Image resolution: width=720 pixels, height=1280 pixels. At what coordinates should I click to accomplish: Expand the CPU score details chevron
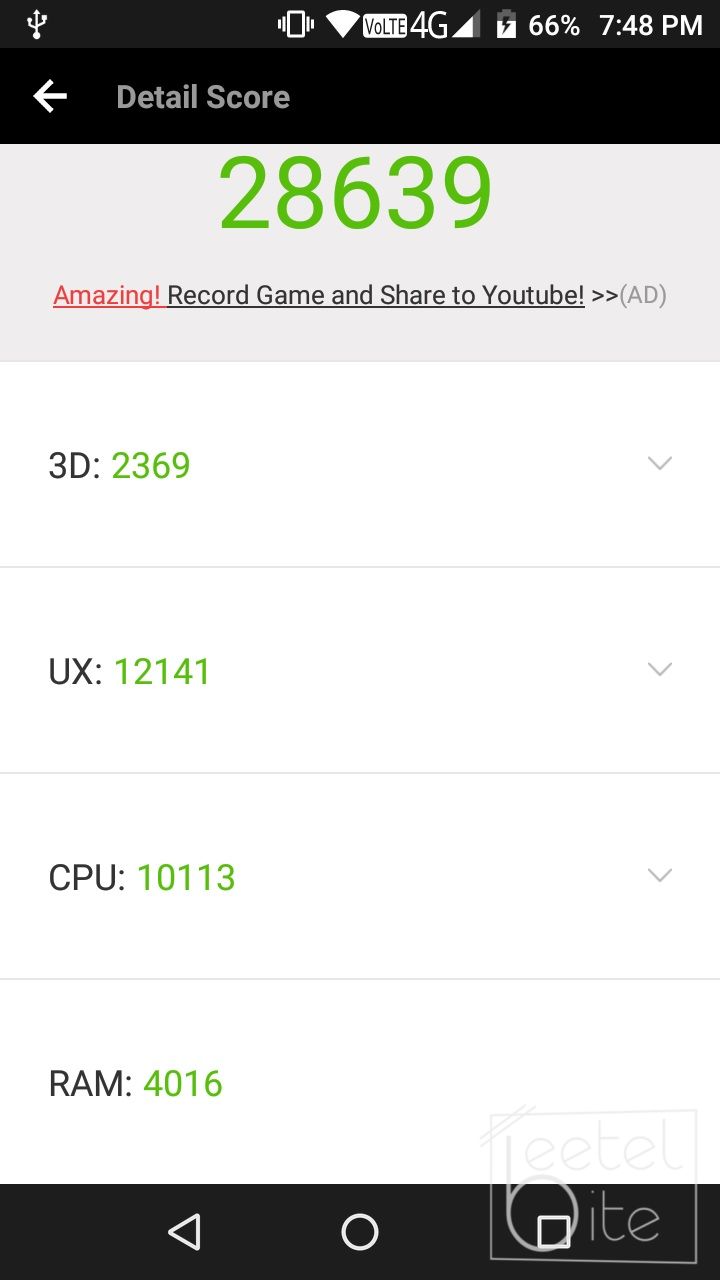[x=659, y=875]
